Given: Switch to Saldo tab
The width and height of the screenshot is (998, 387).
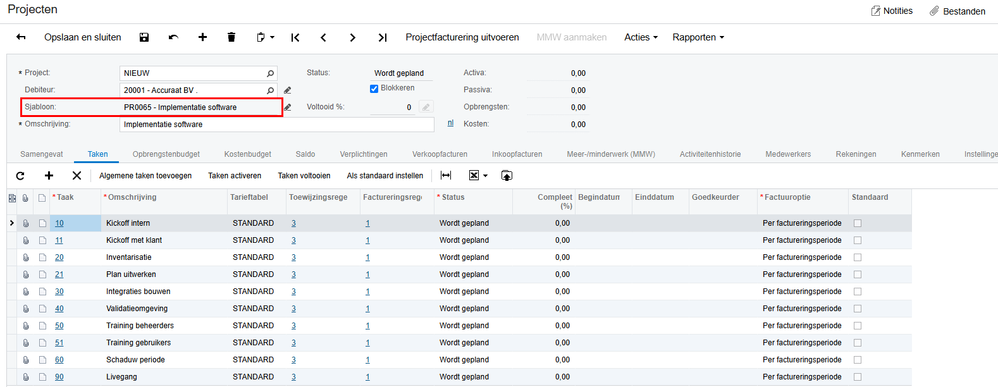Looking at the screenshot, I should point(306,154).
